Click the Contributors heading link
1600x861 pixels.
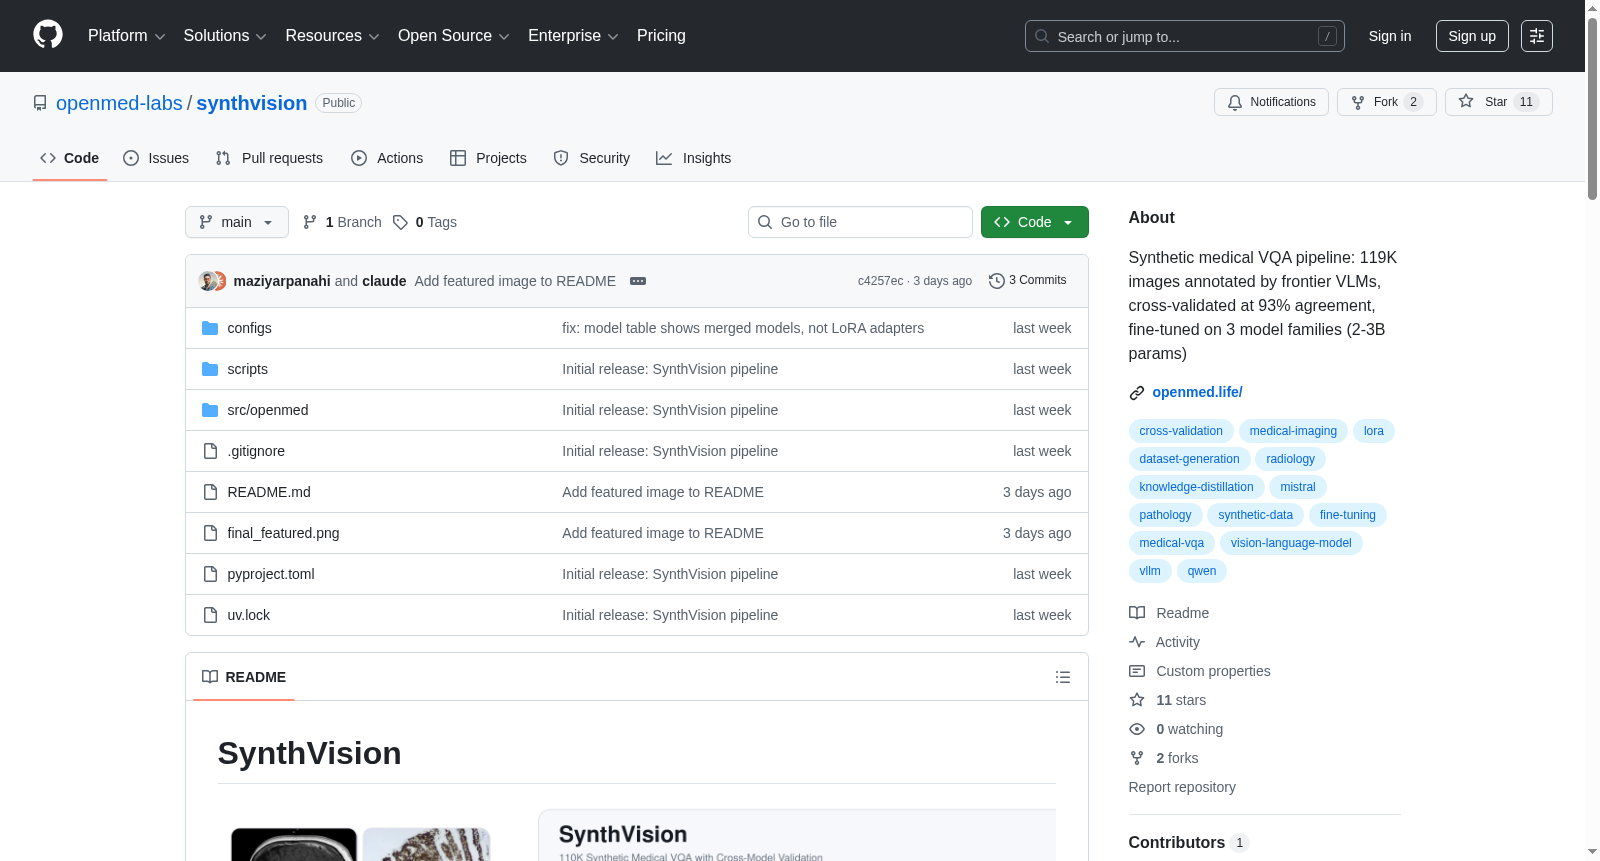(1176, 842)
